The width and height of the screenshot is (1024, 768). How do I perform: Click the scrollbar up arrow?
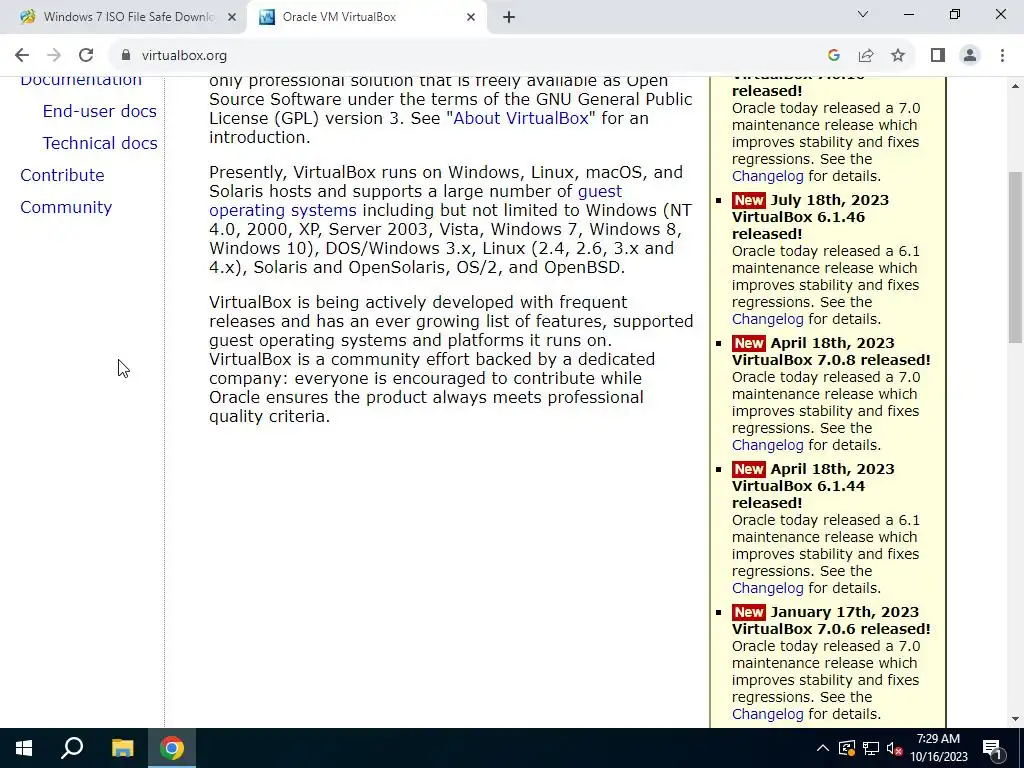1015,86
